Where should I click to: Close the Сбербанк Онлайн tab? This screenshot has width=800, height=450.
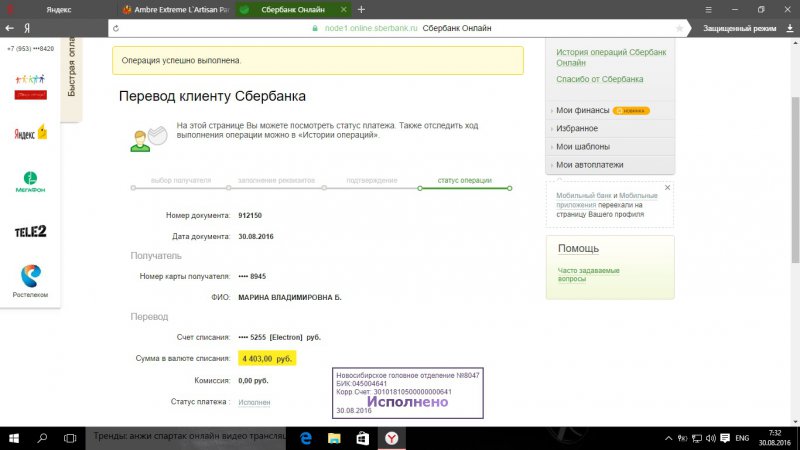343,9
